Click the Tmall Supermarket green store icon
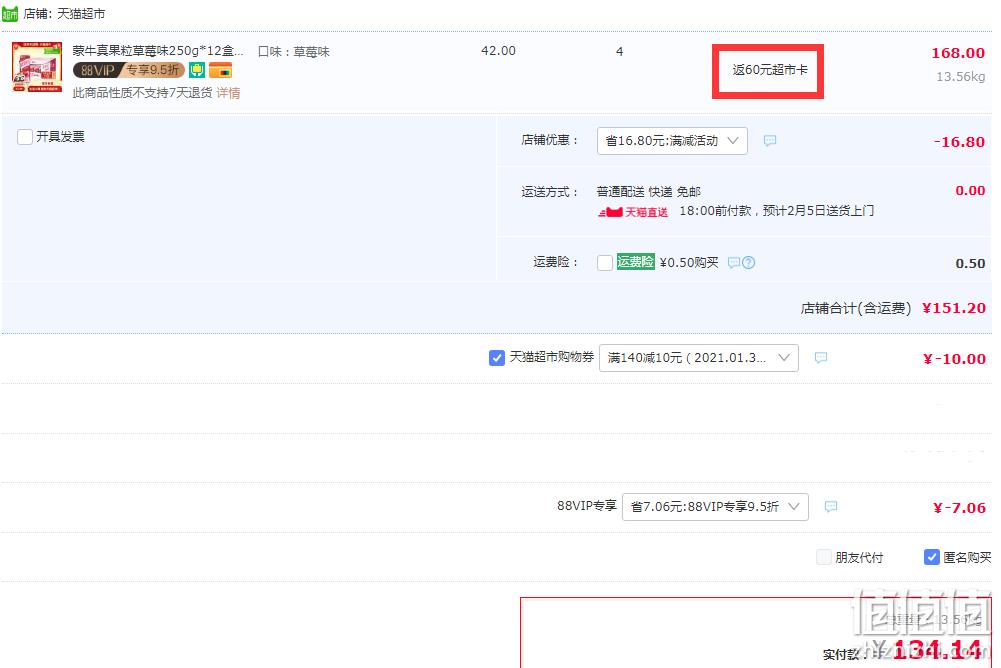Viewport: 1001px width, 668px height. tap(10, 13)
